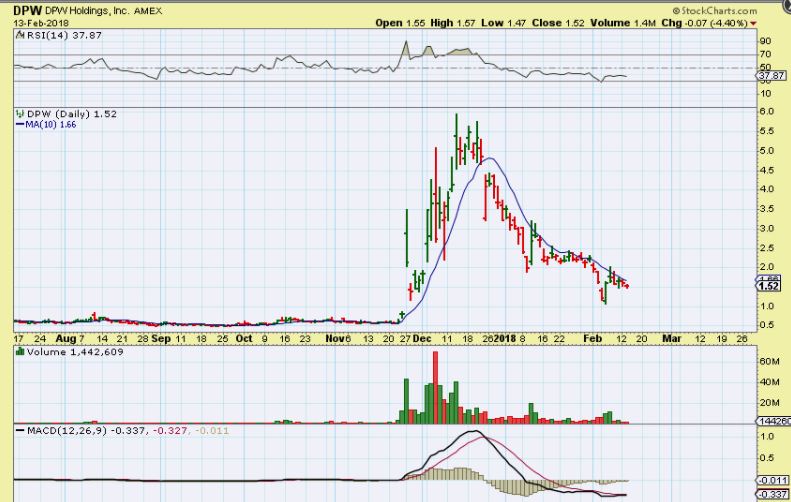Select the DPW (Daily) 1.52 legend
The height and width of the screenshot is (502, 791).
click(72, 114)
